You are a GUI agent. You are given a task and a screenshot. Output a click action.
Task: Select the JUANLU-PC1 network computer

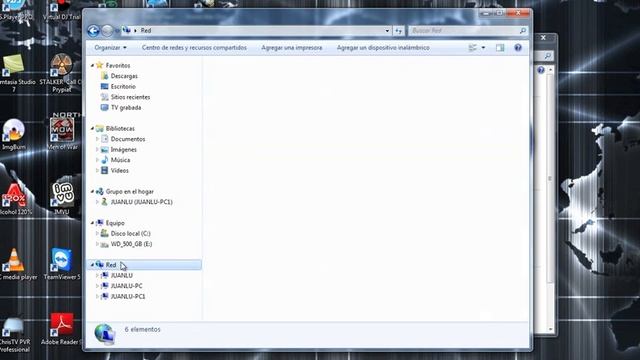(127, 297)
